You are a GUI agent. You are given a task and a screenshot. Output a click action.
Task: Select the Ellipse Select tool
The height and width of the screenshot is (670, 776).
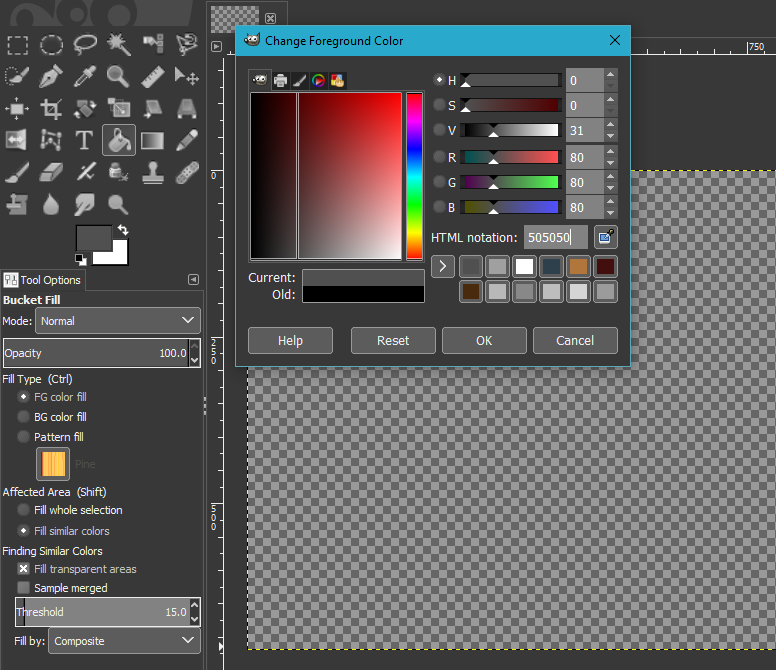pos(51,45)
